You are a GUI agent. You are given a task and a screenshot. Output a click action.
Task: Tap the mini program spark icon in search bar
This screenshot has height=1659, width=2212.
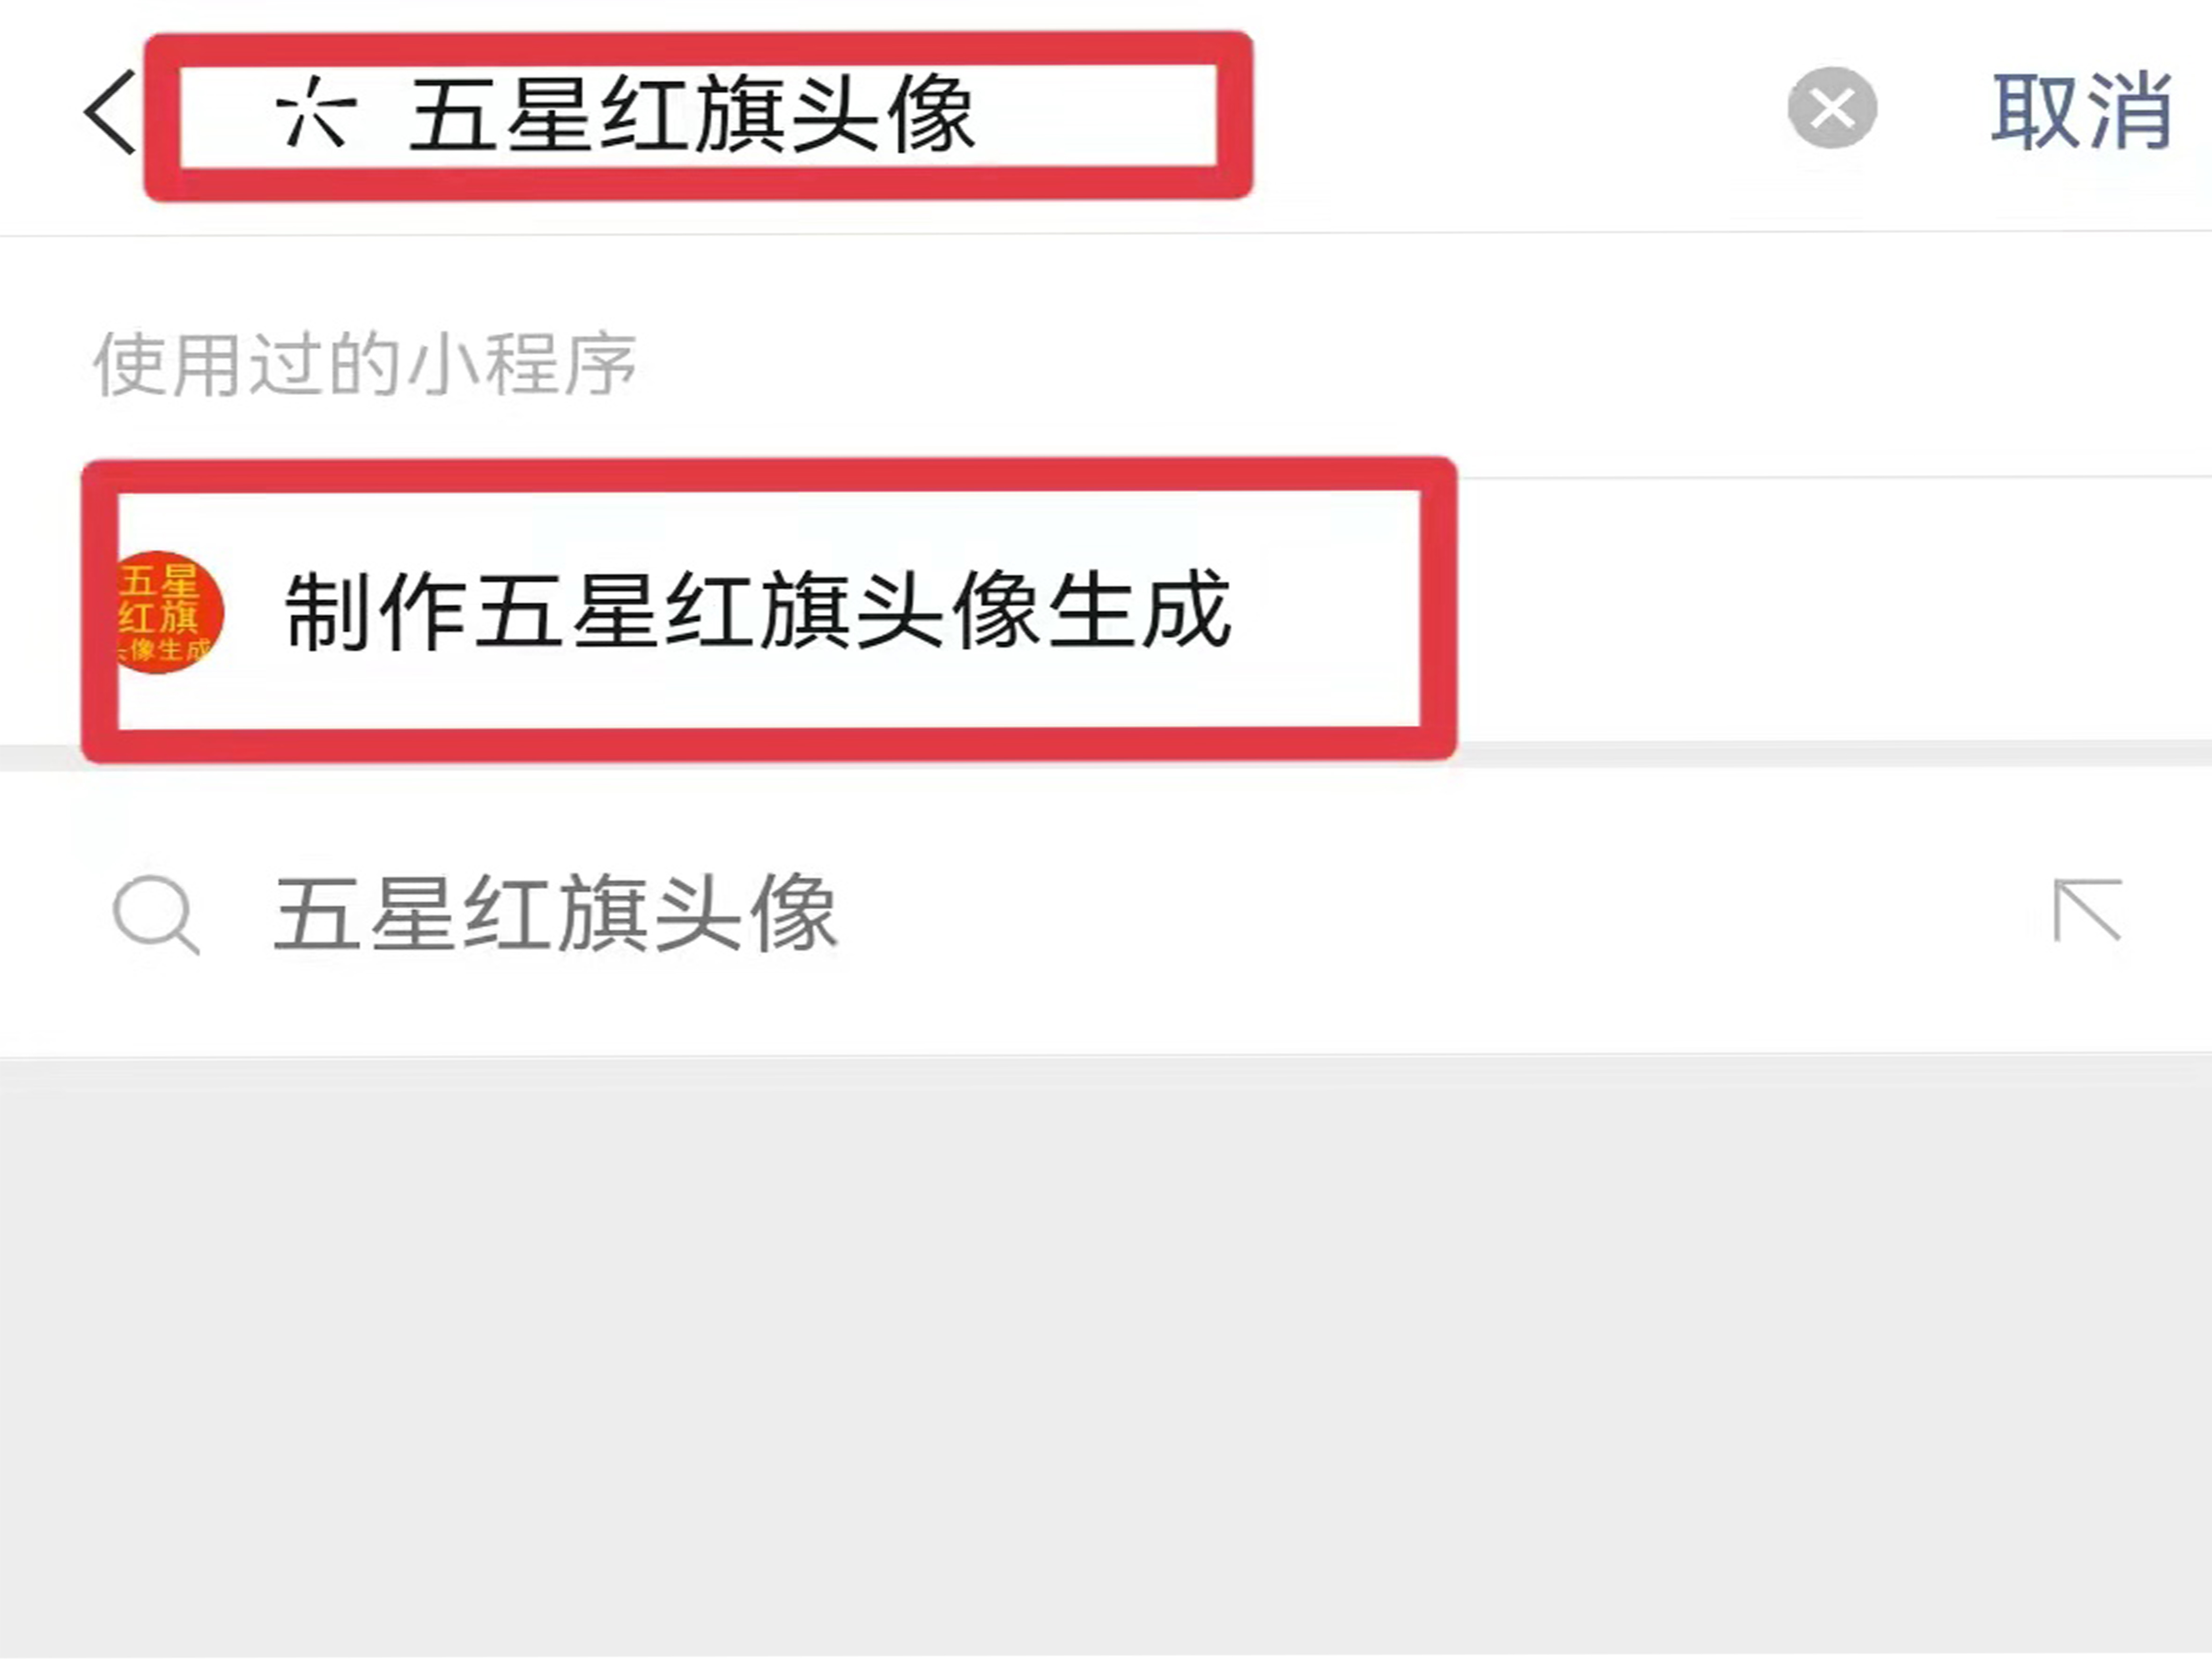(315, 112)
